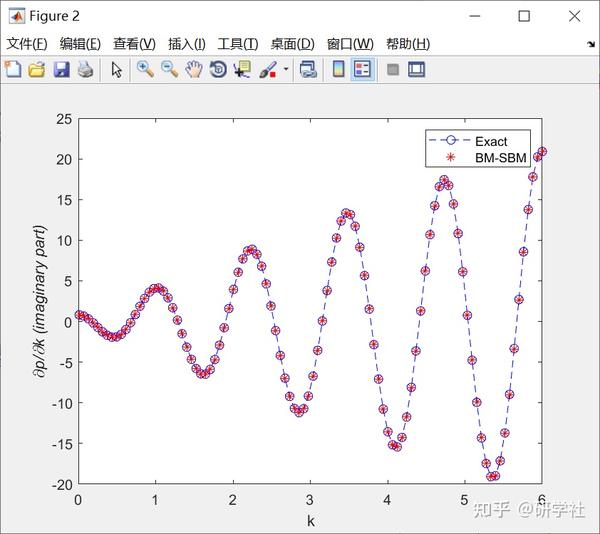Select the Edit Plot arrow tool
This screenshot has width=600, height=534.
point(116,70)
